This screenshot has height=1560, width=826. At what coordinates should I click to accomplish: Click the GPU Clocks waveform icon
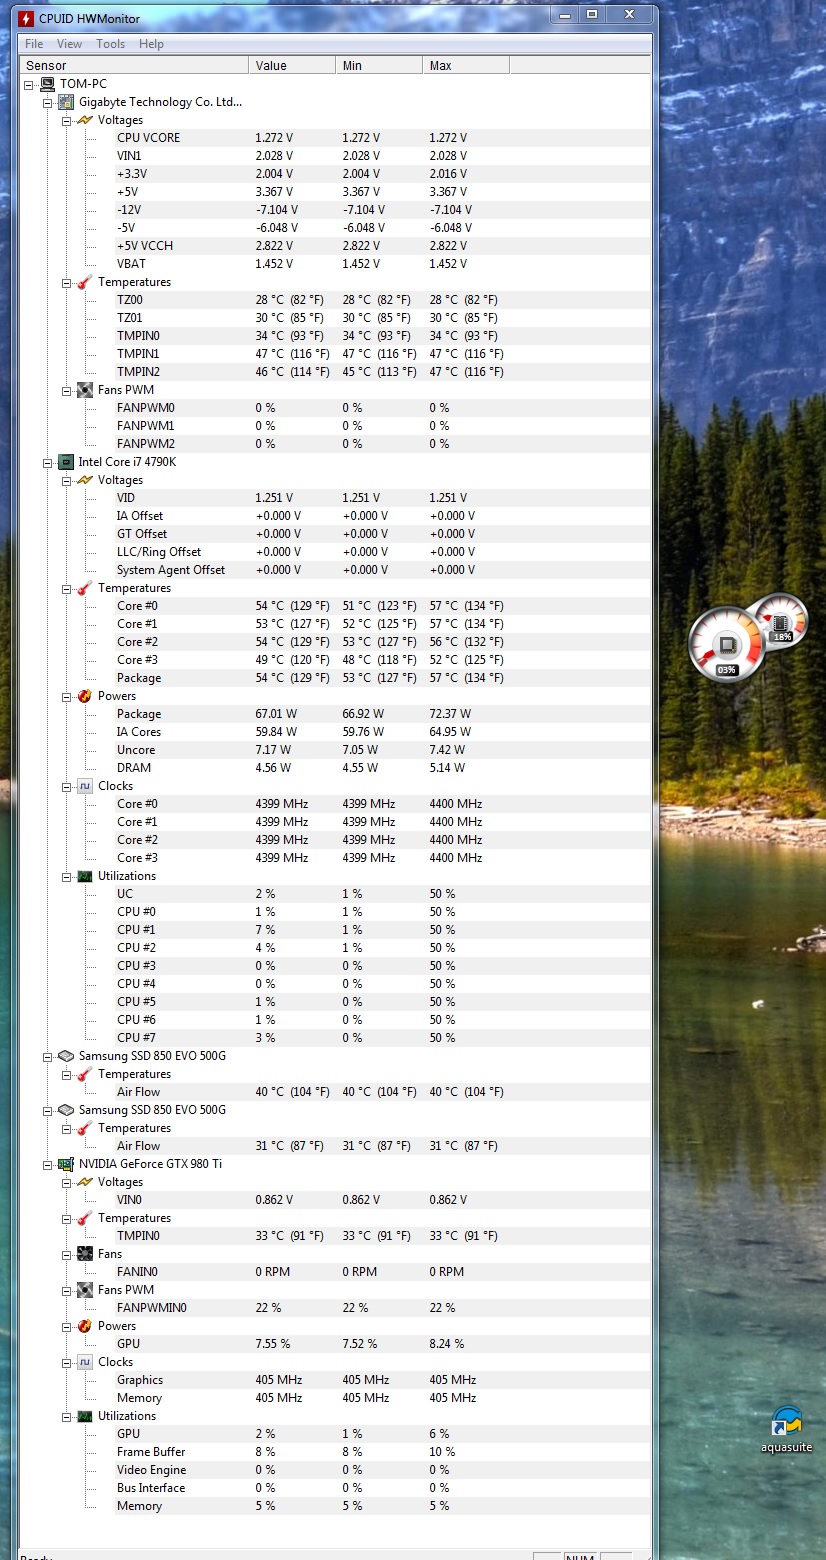(x=85, y=1362)
